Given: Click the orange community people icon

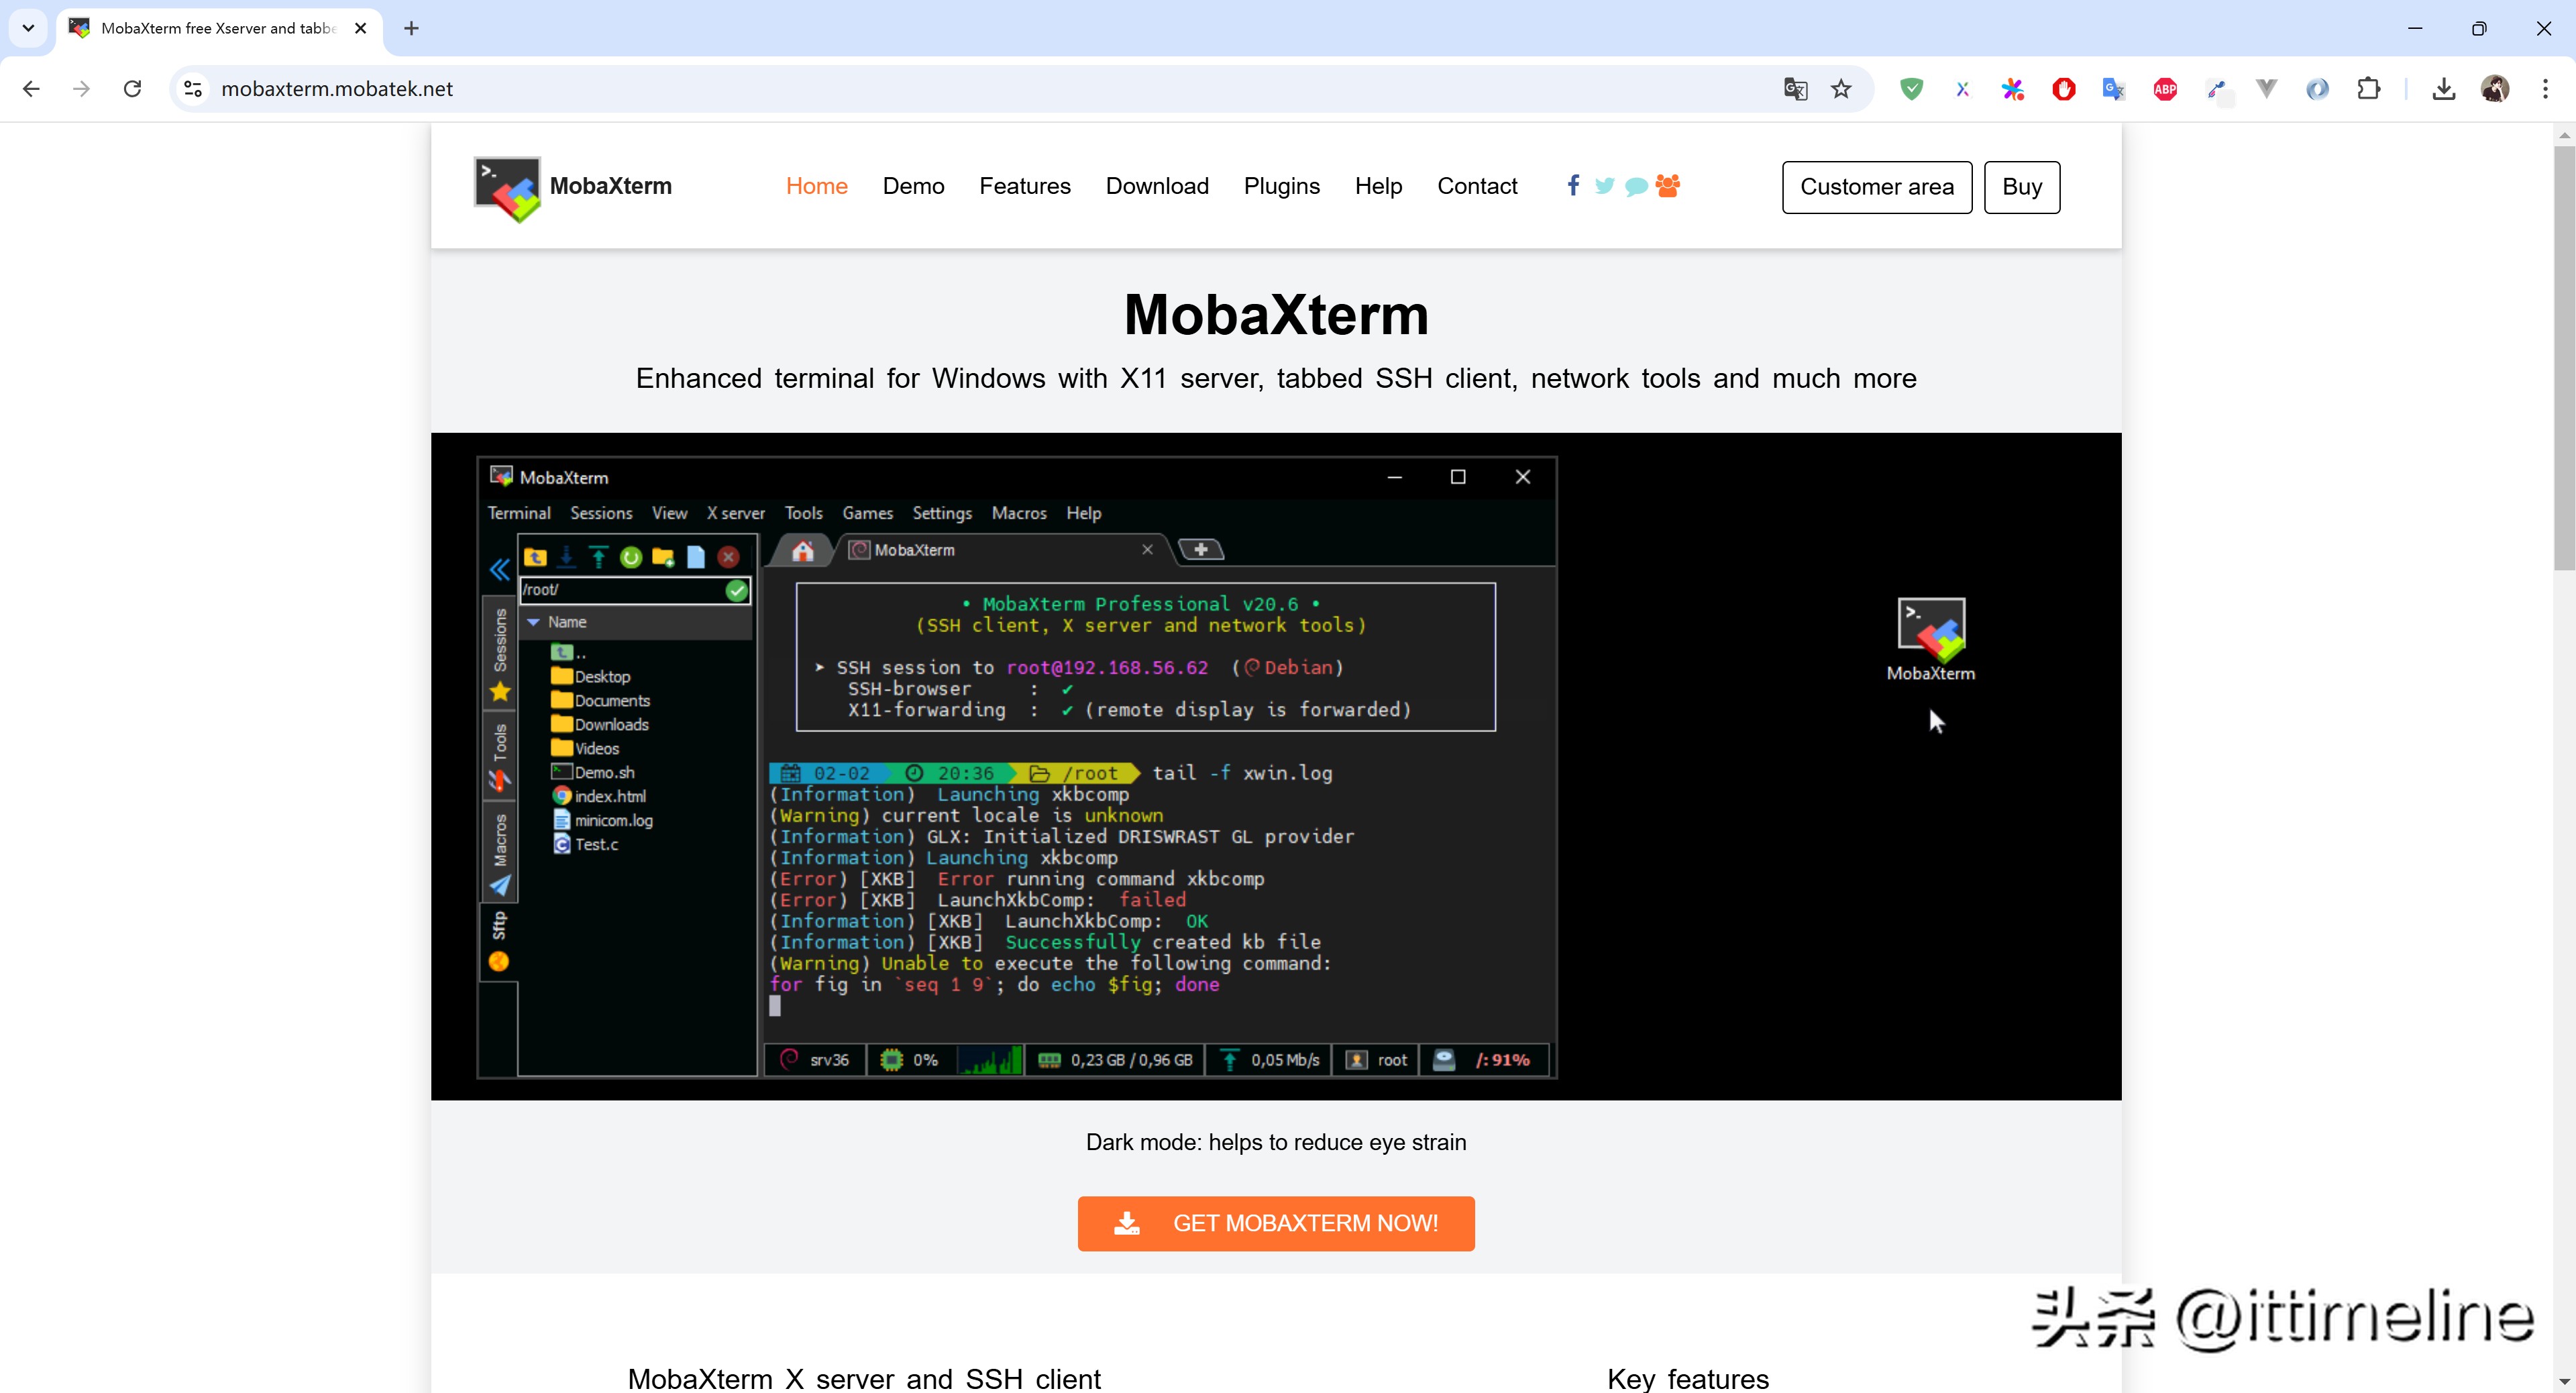Looking at the screenshot, I should coord(1667,186).
